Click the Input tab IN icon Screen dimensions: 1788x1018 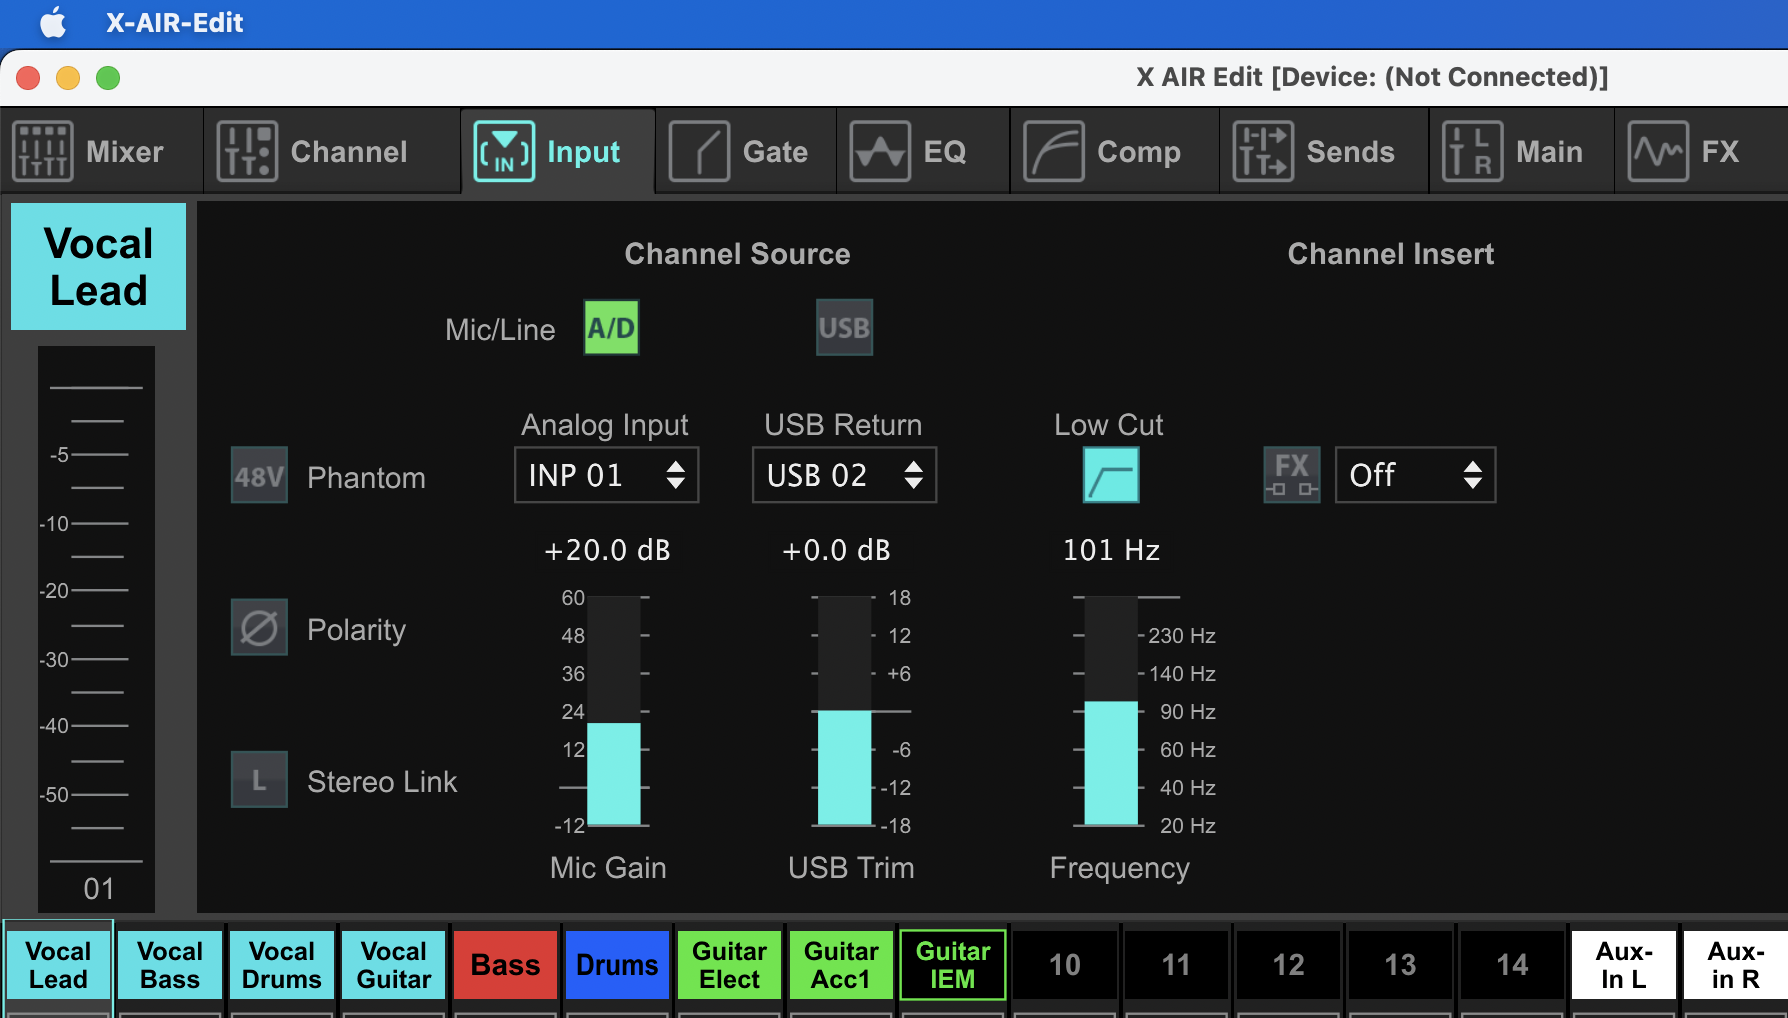[504, 151]
